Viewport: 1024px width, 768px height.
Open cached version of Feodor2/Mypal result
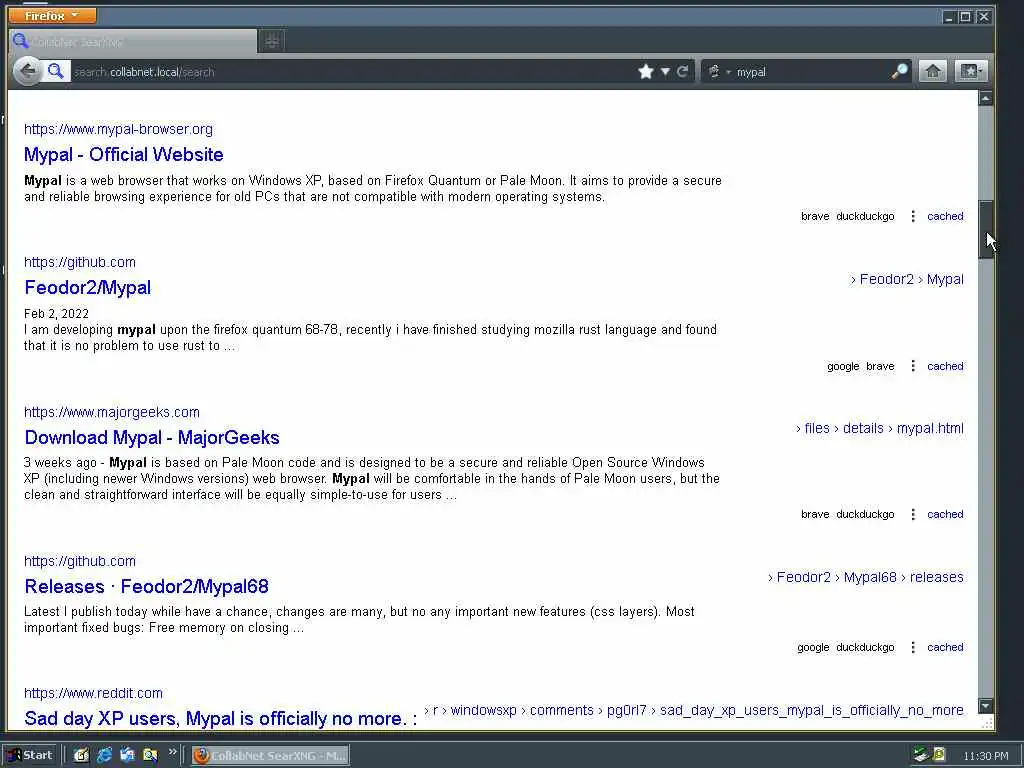(945, 366)
